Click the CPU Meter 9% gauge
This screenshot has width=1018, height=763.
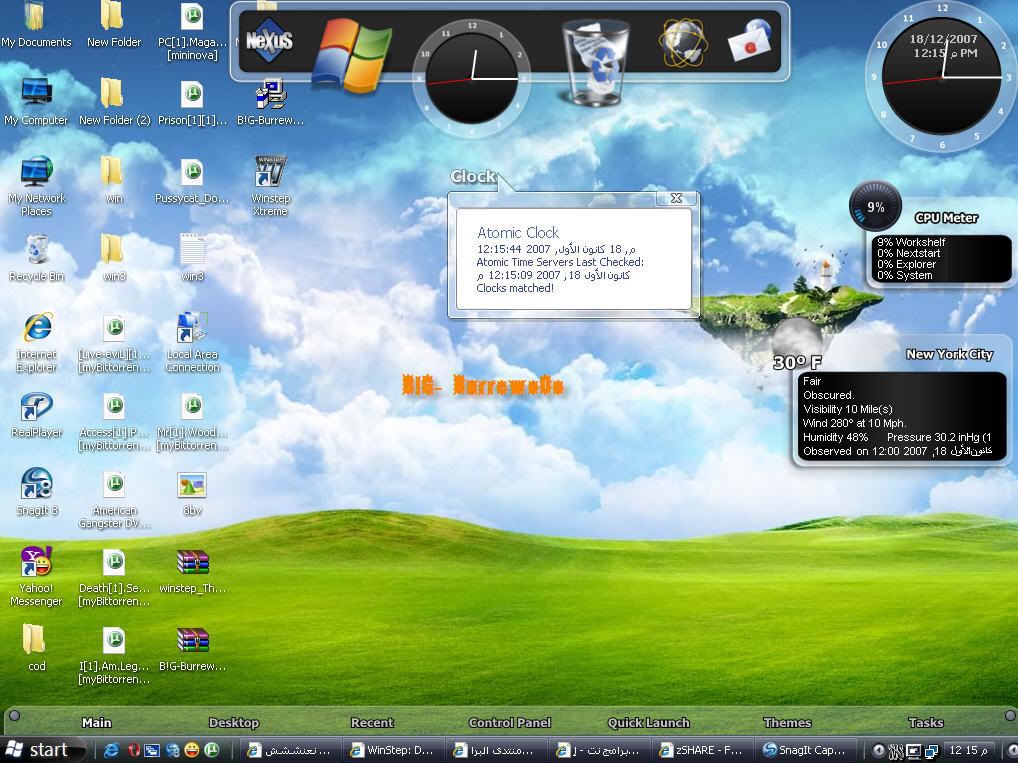click(875, 207)
